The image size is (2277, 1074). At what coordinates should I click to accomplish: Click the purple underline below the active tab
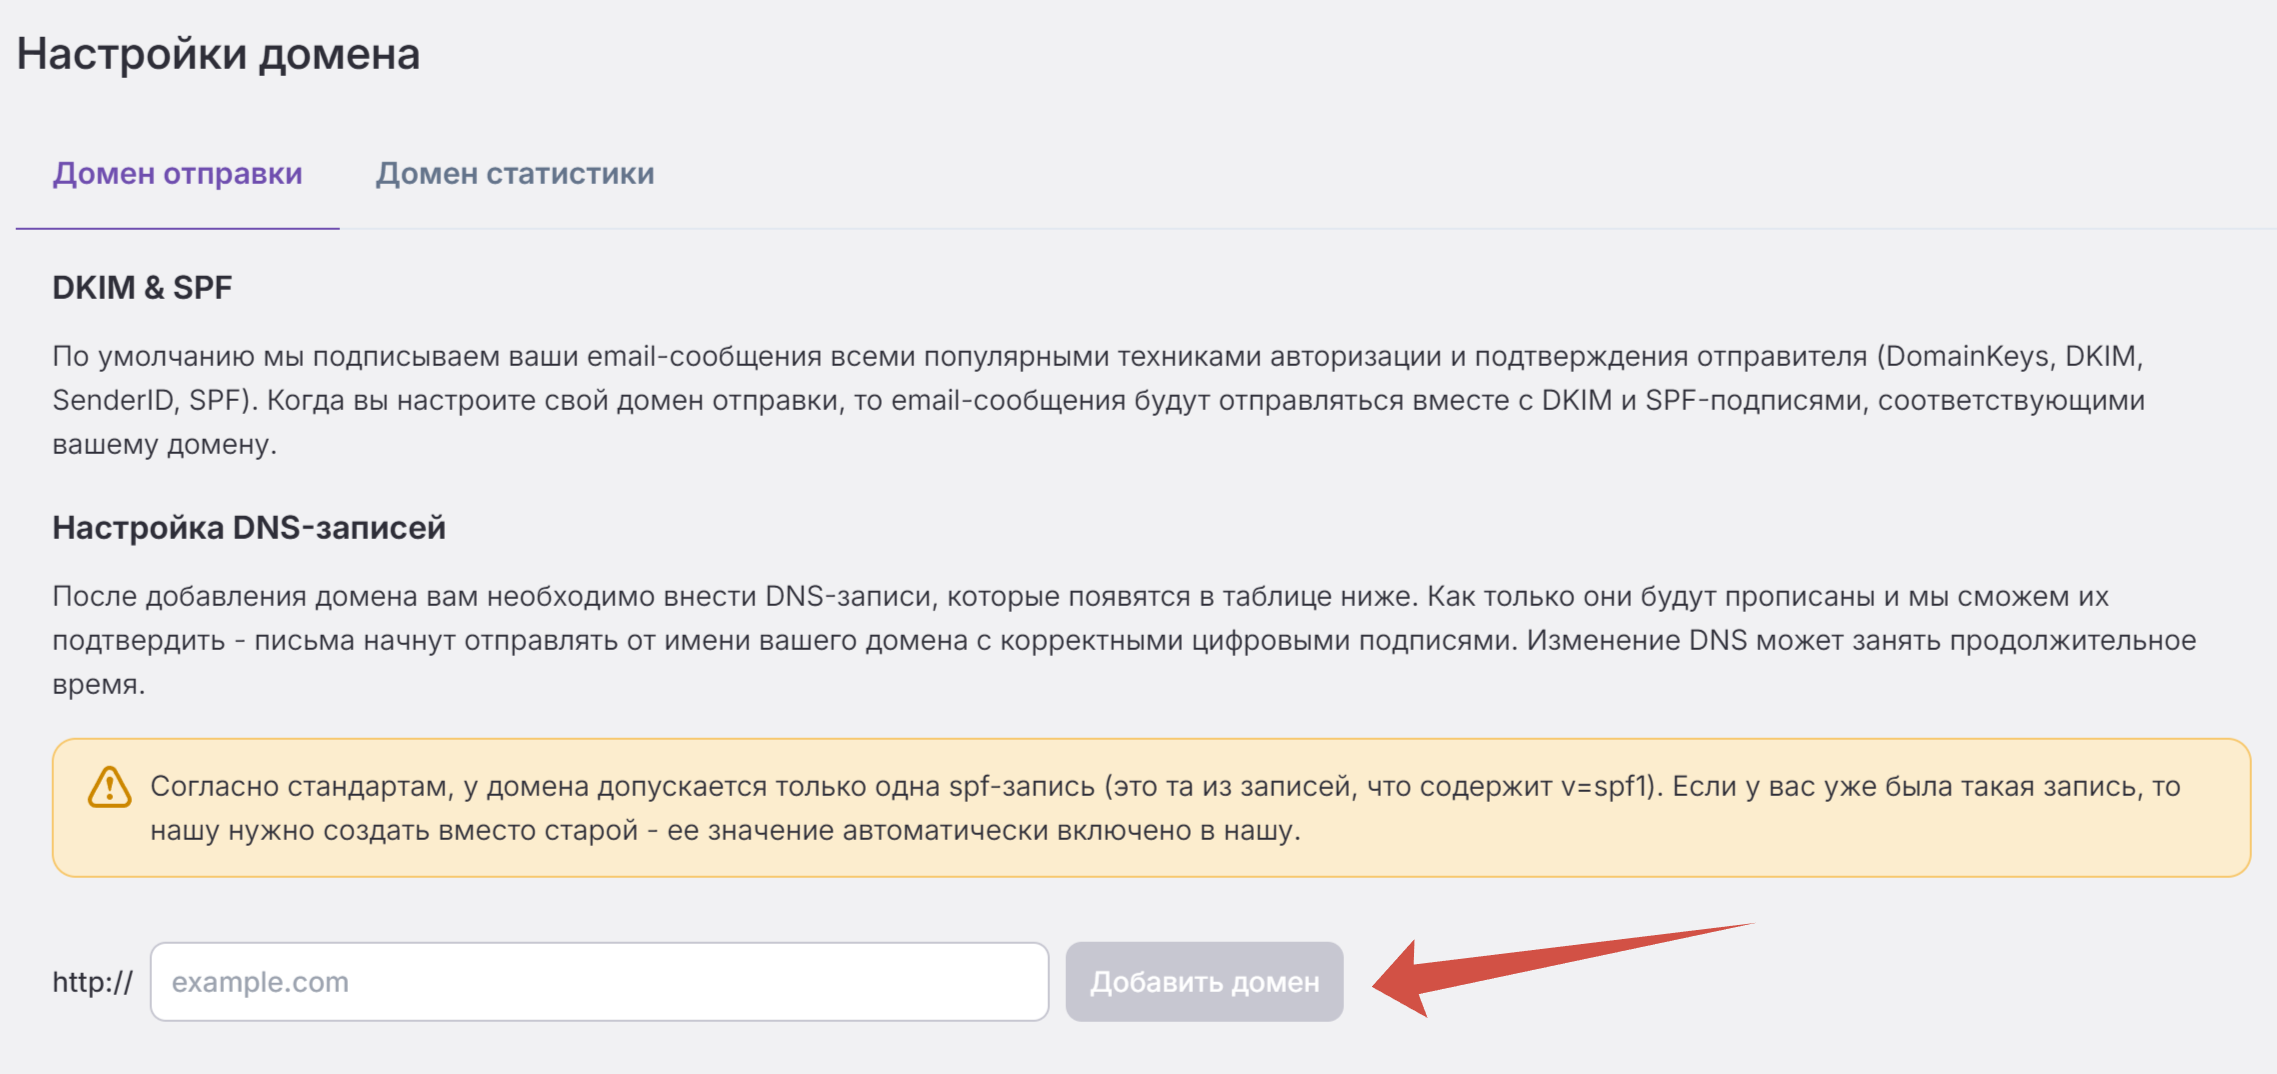point(178,228)
